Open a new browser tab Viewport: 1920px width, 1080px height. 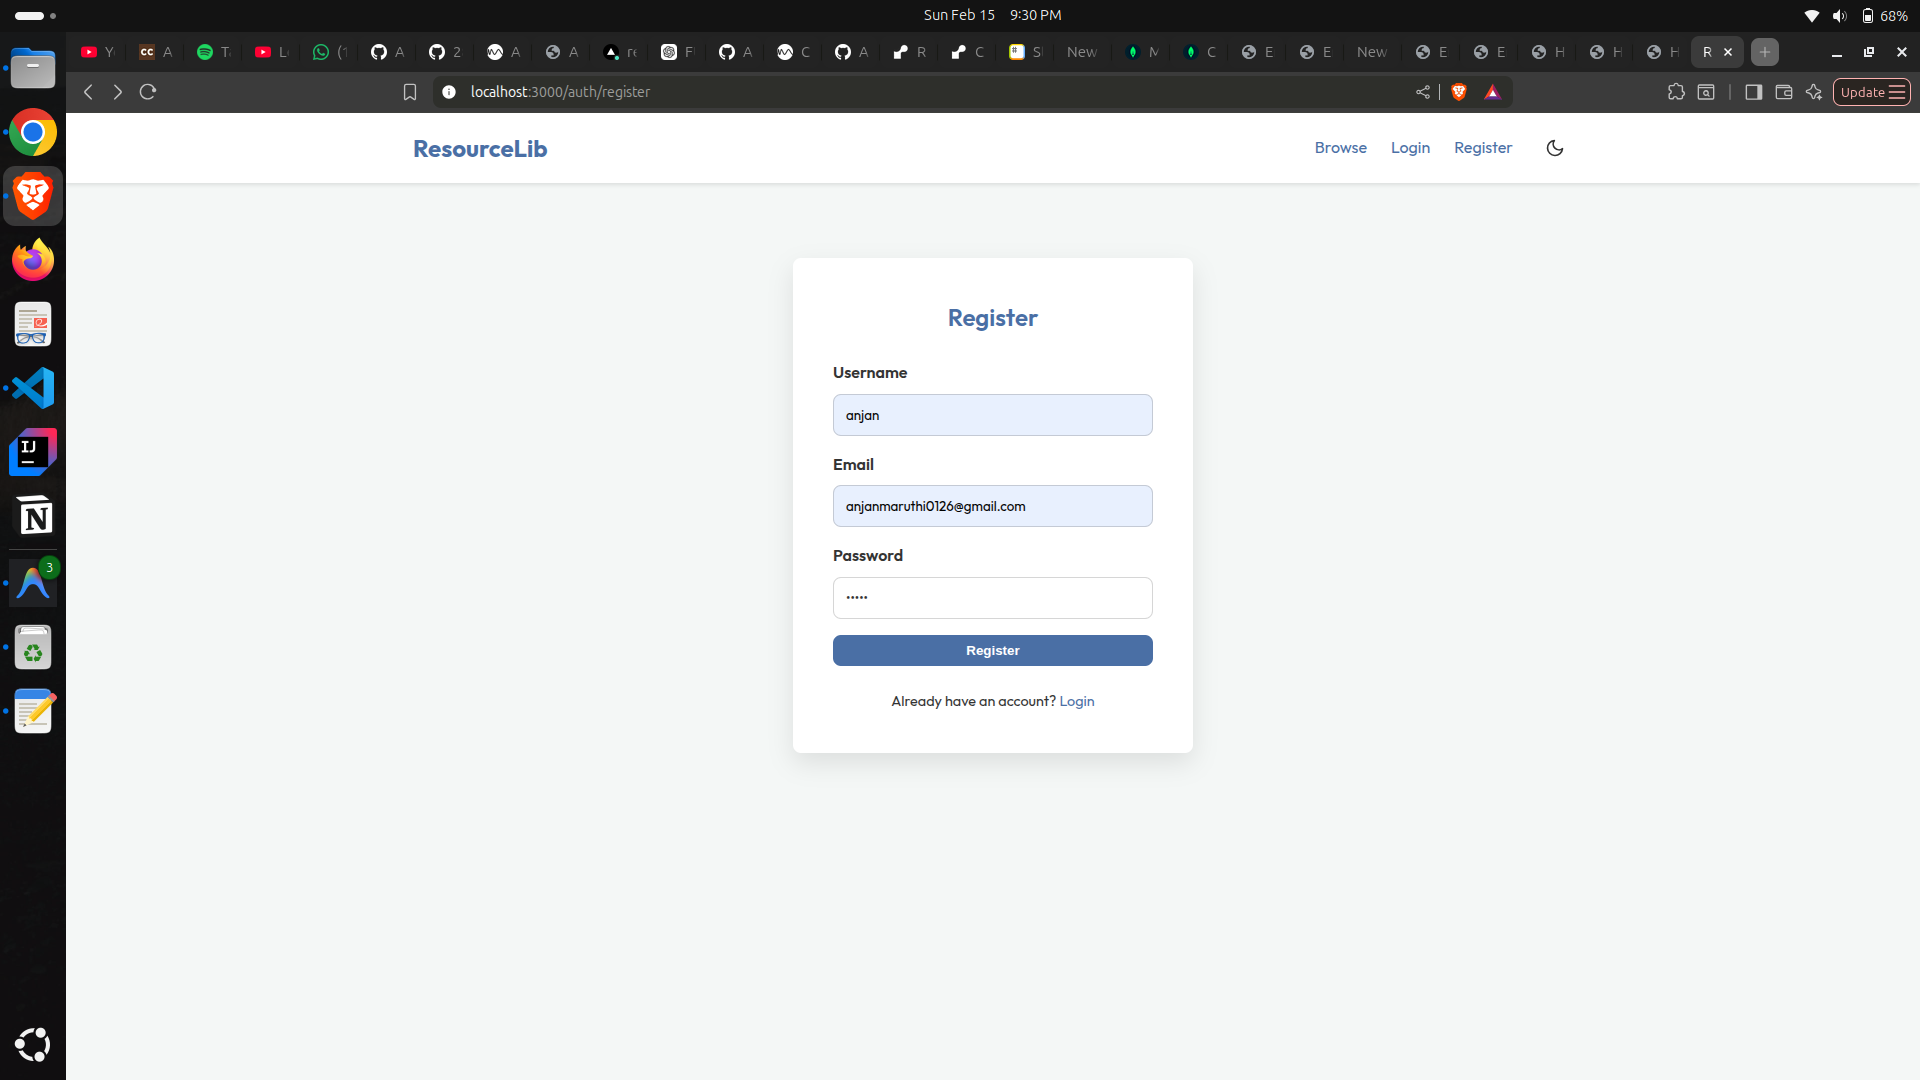coord(1765,52)
